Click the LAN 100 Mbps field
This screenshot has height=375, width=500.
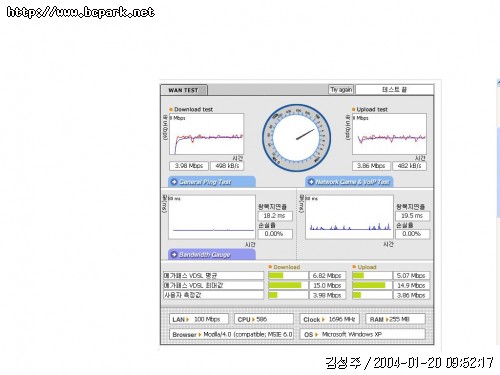point(199,319)
